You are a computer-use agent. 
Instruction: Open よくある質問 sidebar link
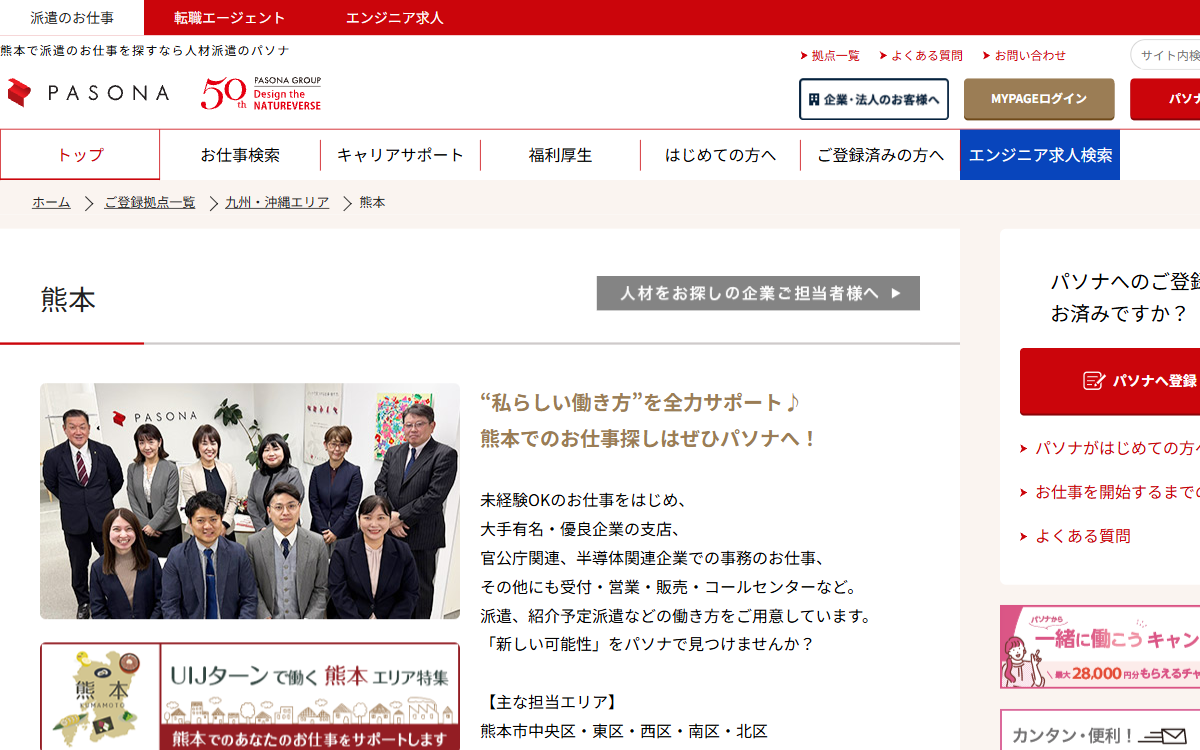point(1083,536)
